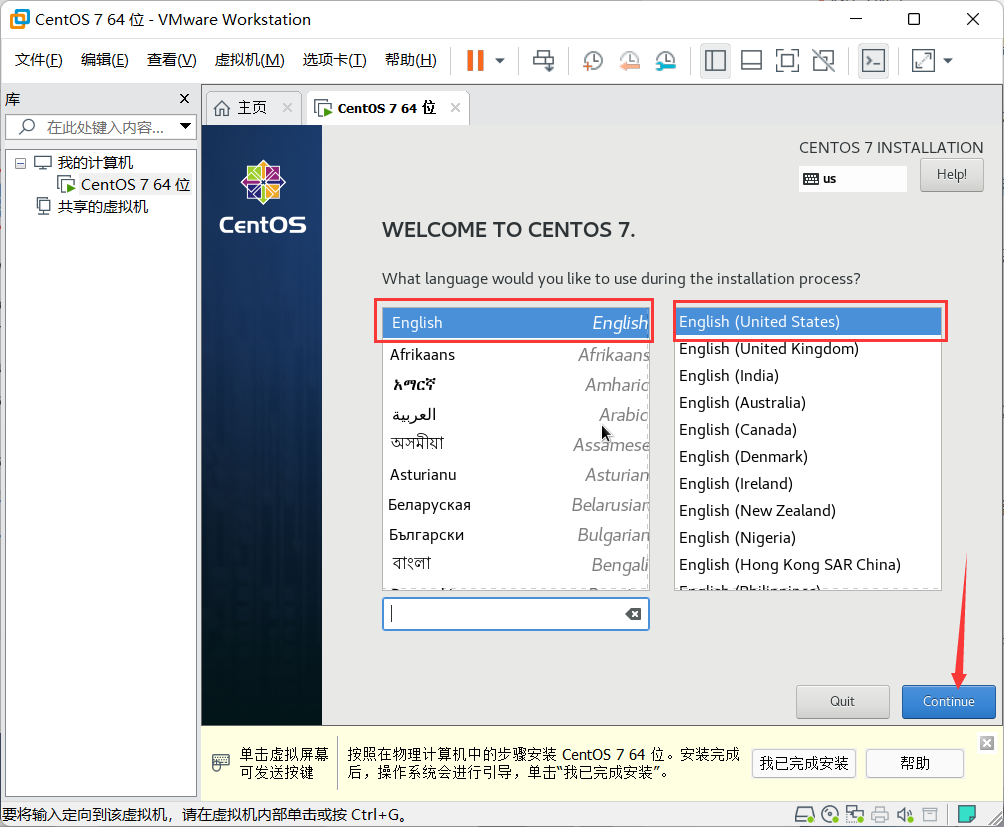Viewport: 1004px width, 827px height.
Task: Select English (Australia) from the locale list
Action: click(742, 402)
